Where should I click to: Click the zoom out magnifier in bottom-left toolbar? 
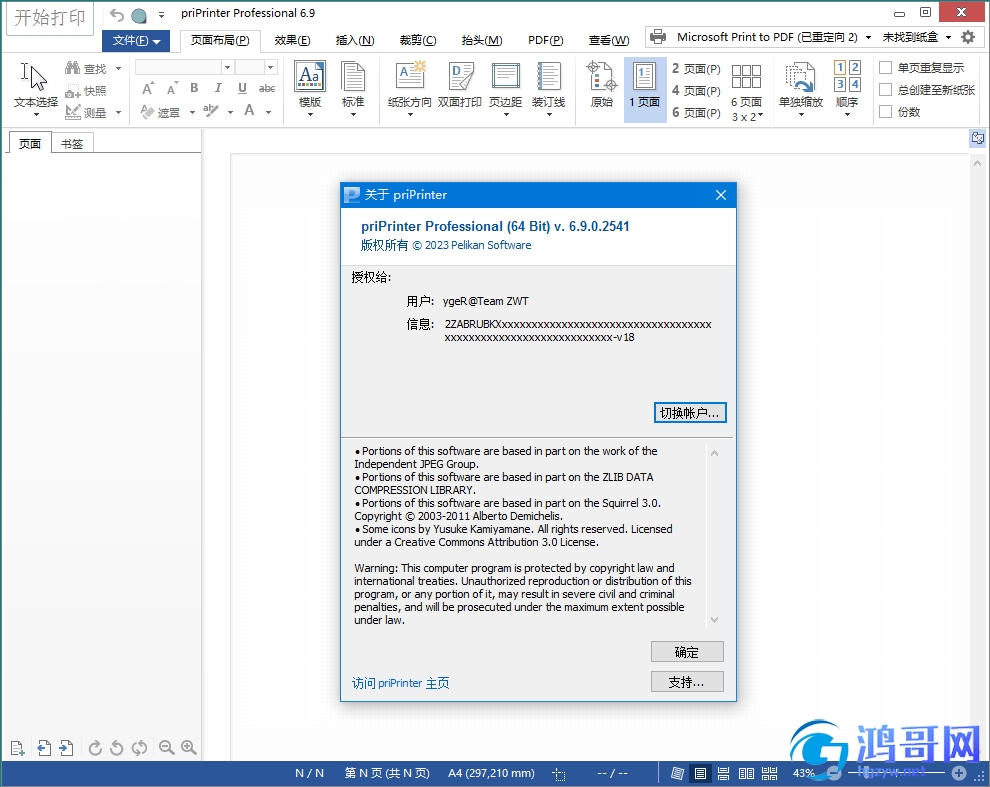(167, 748)
